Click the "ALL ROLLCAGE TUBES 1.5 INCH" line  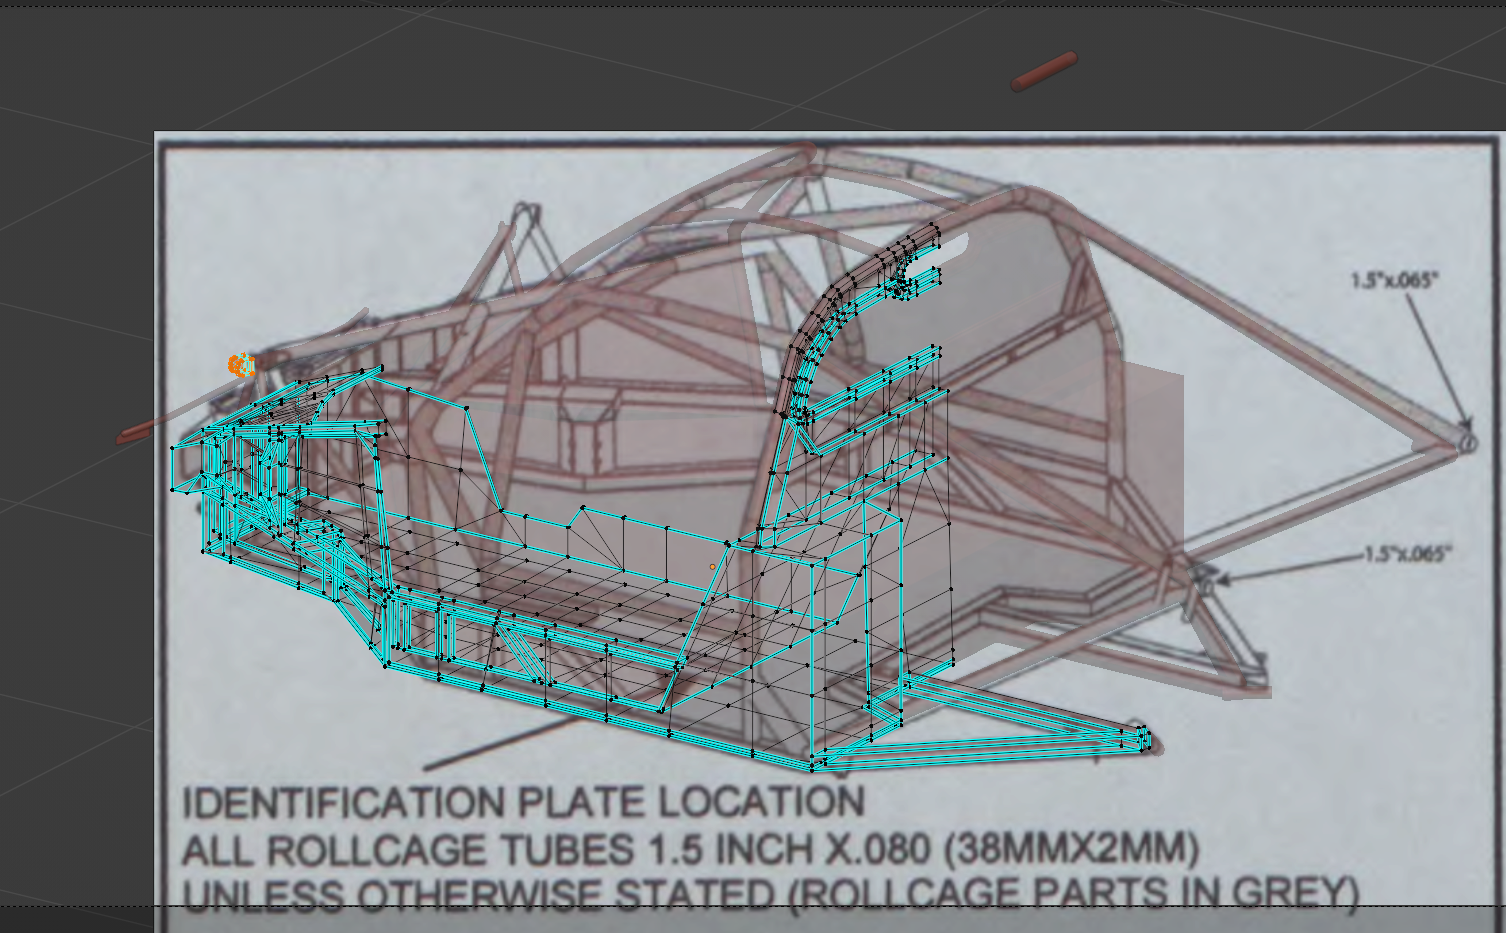tap(690, 850)
